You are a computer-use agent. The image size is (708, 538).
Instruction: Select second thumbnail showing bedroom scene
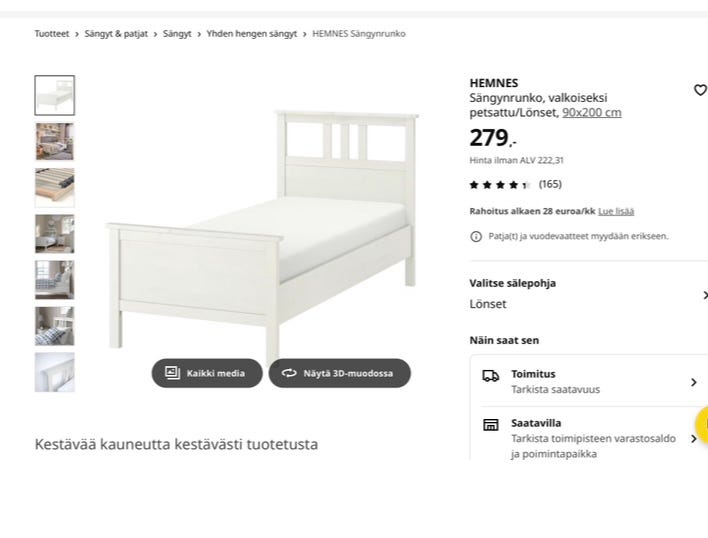click(54, 142)
